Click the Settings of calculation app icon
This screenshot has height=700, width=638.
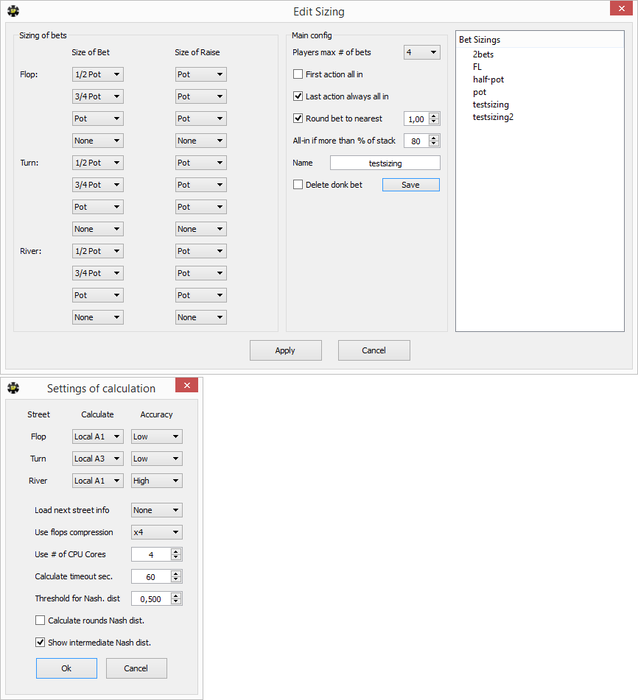click(13, 388)
